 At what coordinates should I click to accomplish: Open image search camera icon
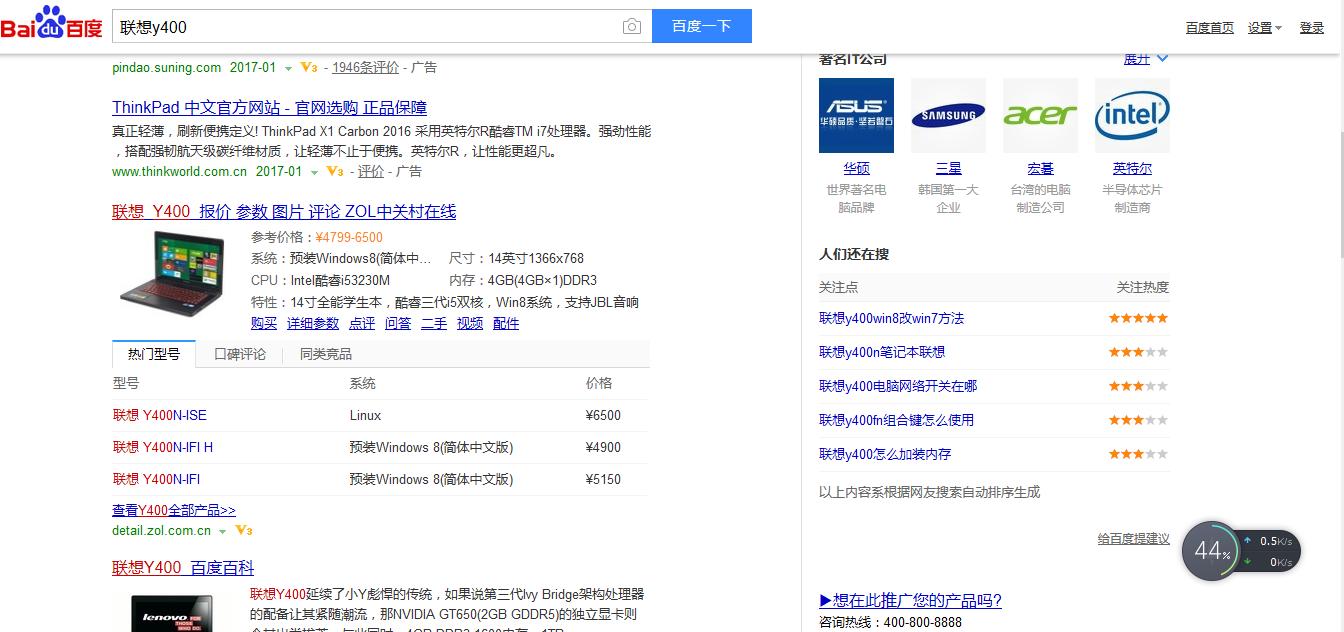[x=632, y=27]
